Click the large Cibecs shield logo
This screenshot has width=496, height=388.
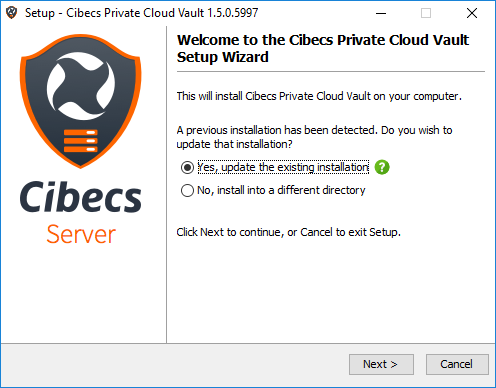(81, 101)
